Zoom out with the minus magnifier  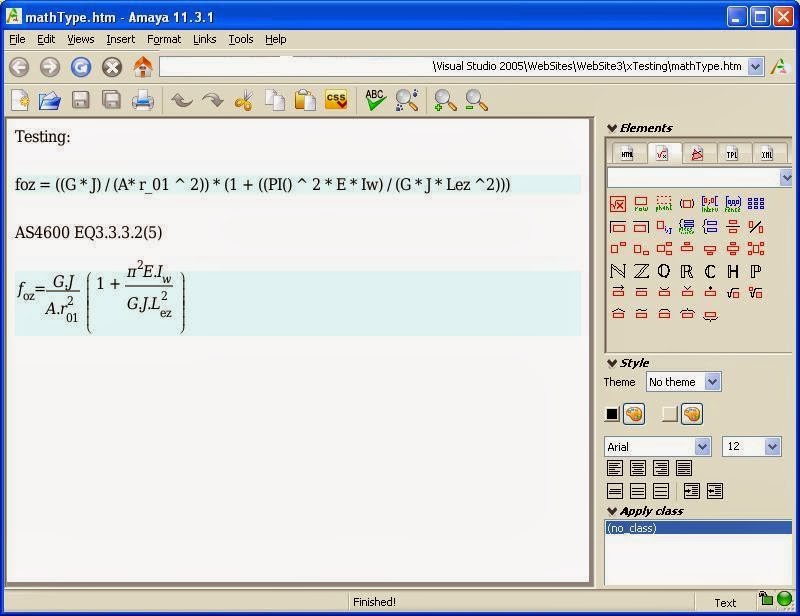pyautogui.click(x=476, y=100)
